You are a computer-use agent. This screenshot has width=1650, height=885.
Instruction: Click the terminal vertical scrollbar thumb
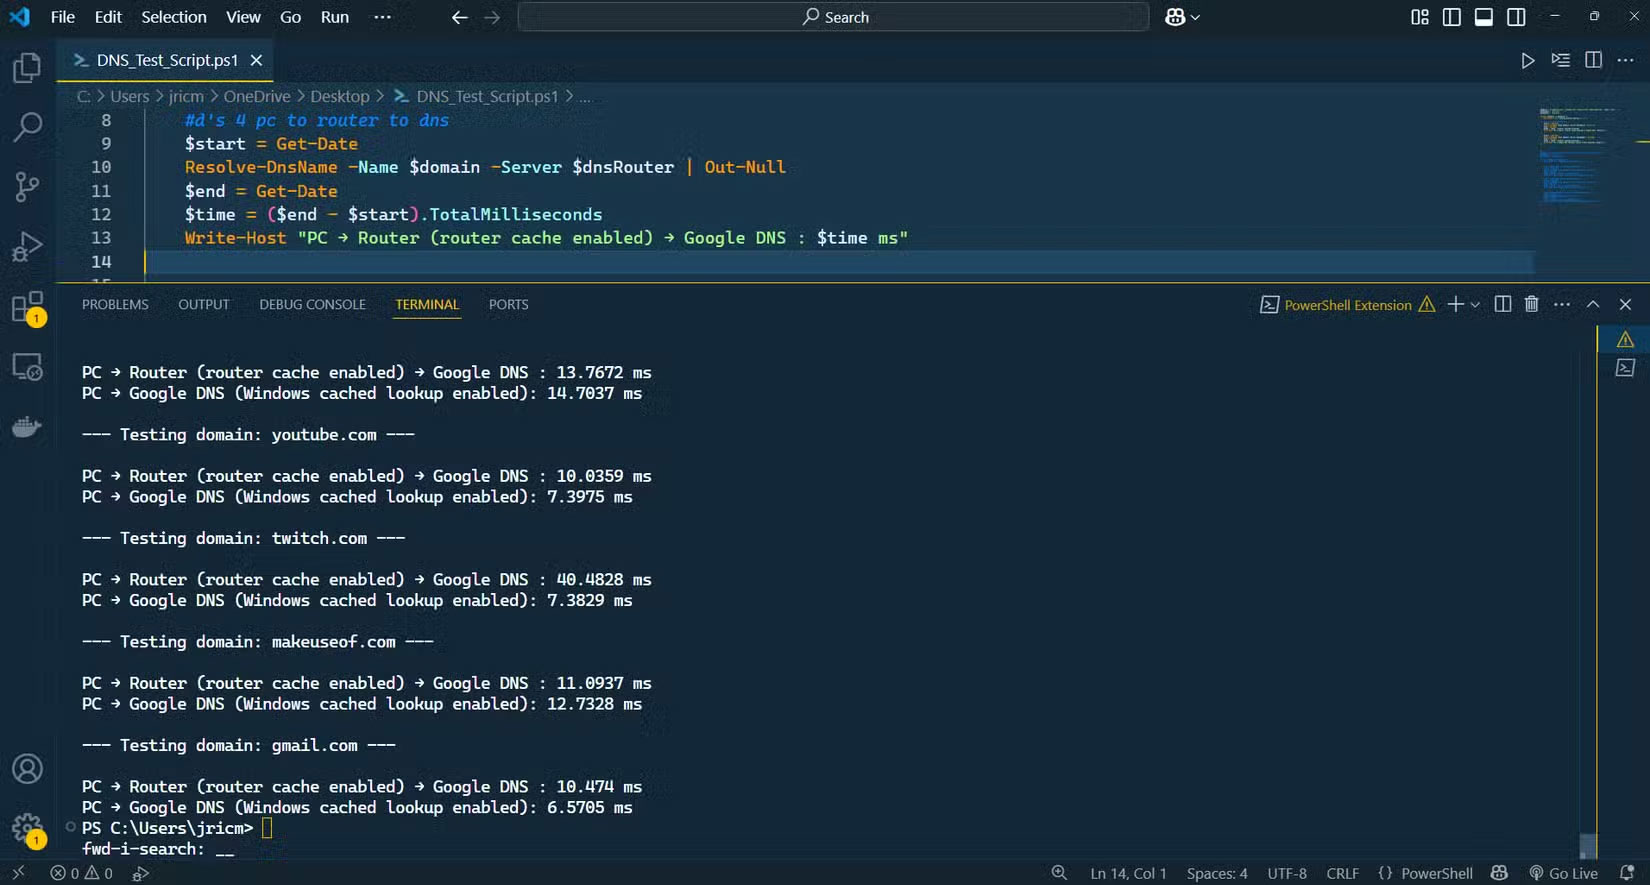coord(1588,845)
